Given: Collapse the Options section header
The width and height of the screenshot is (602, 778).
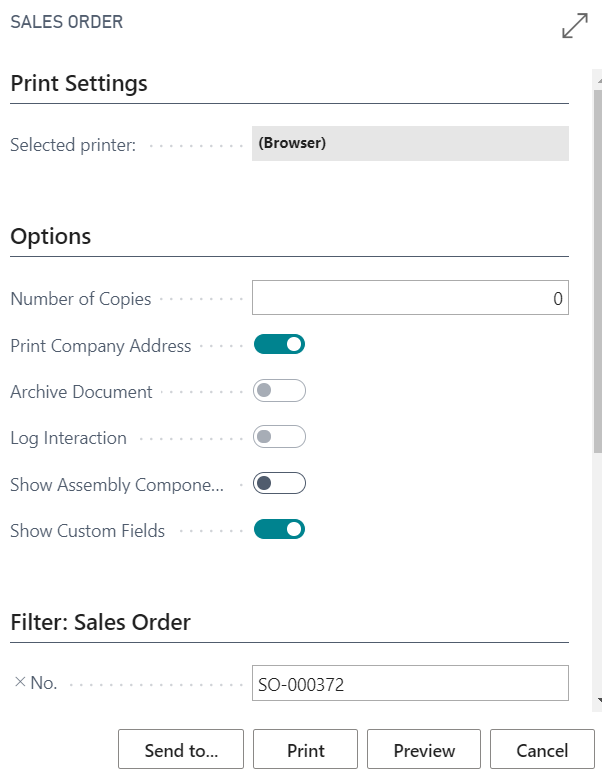Looking at the screenshot, I should coord(51,237).
